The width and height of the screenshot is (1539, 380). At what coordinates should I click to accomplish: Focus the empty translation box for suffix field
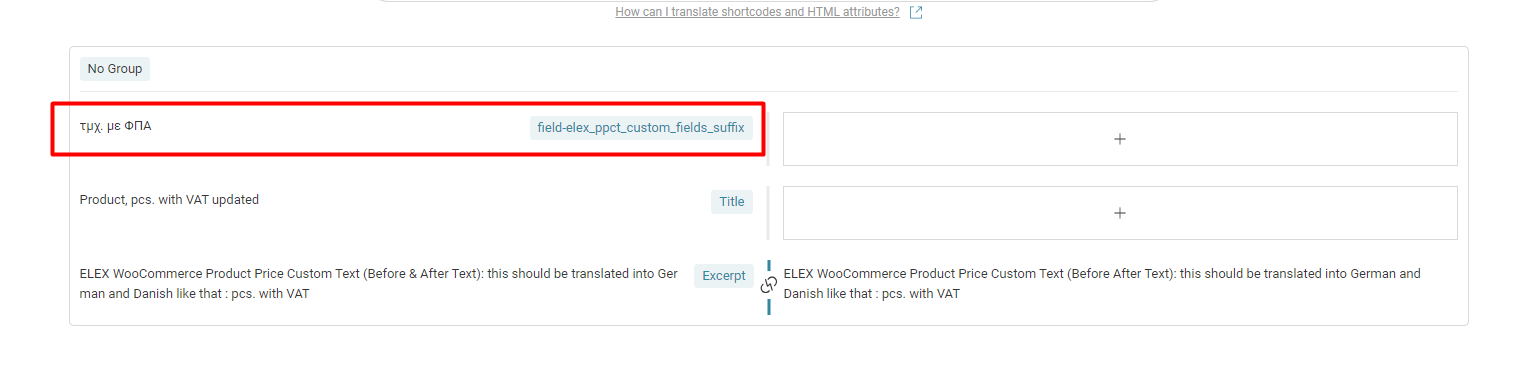1120,139
